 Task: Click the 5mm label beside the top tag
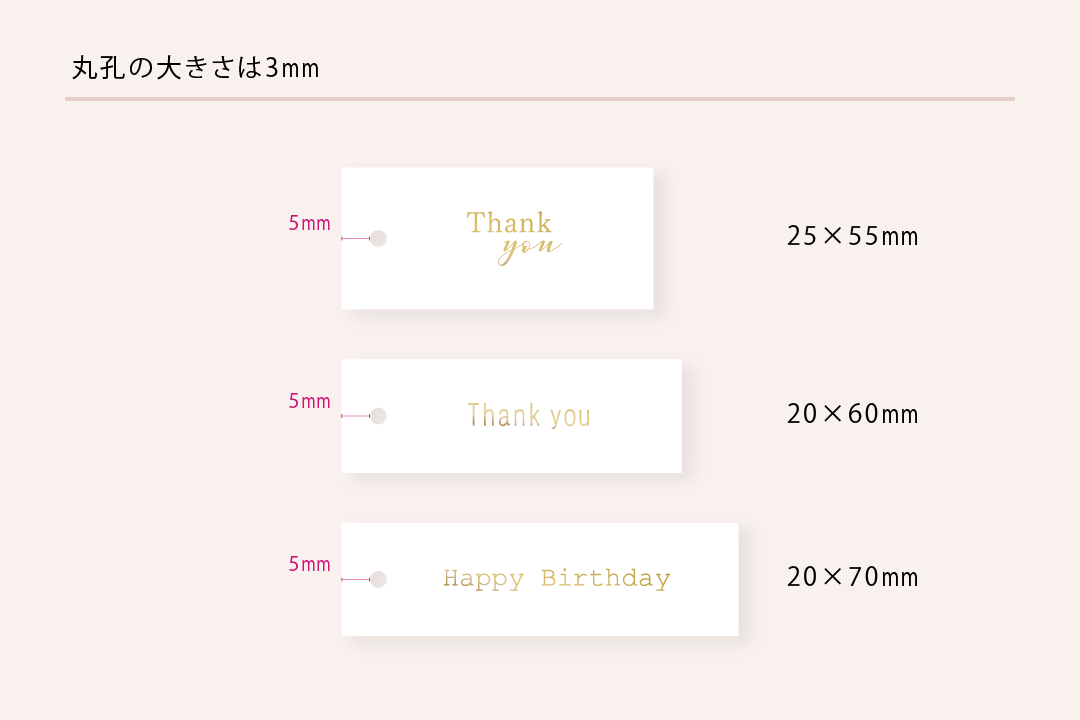click(x=309, y=223)
